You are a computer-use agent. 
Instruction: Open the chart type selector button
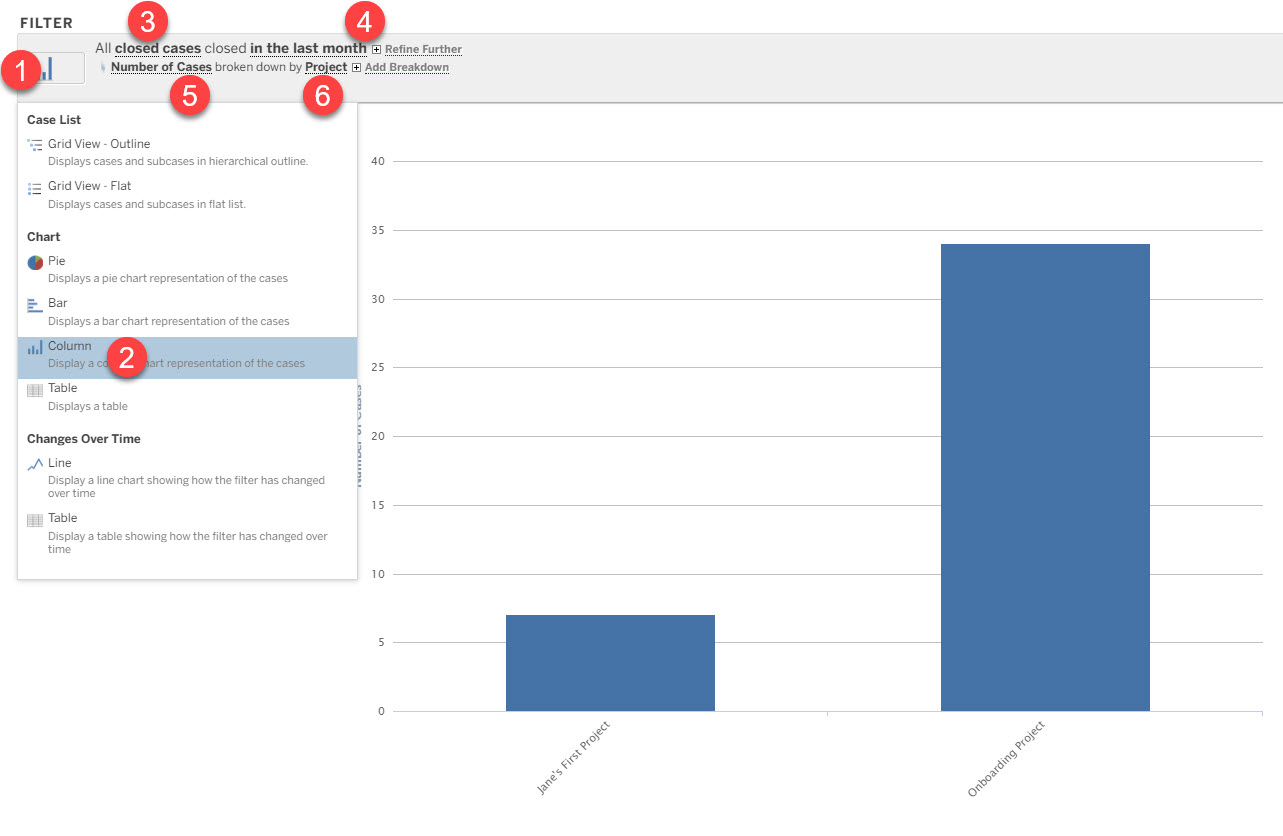coord(51,68)
